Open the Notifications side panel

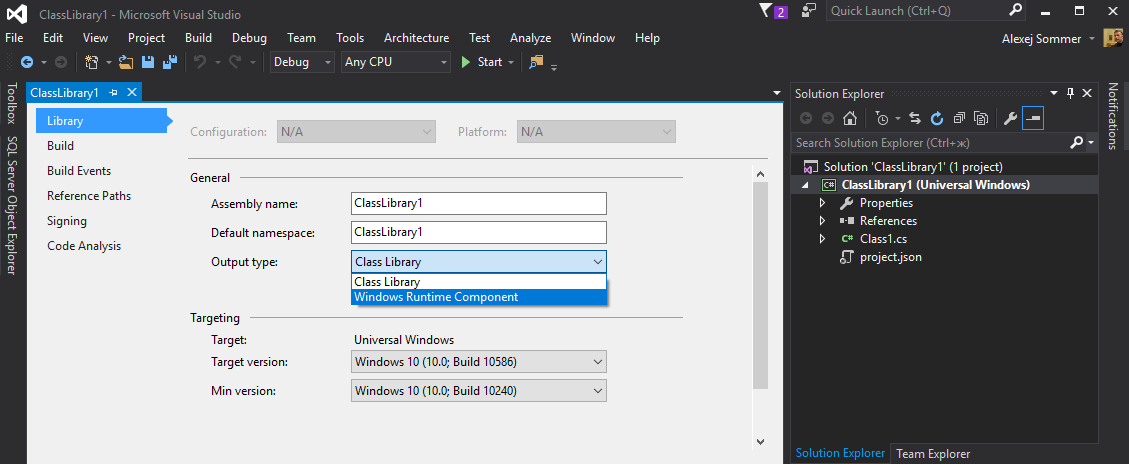coord(1113,116)
